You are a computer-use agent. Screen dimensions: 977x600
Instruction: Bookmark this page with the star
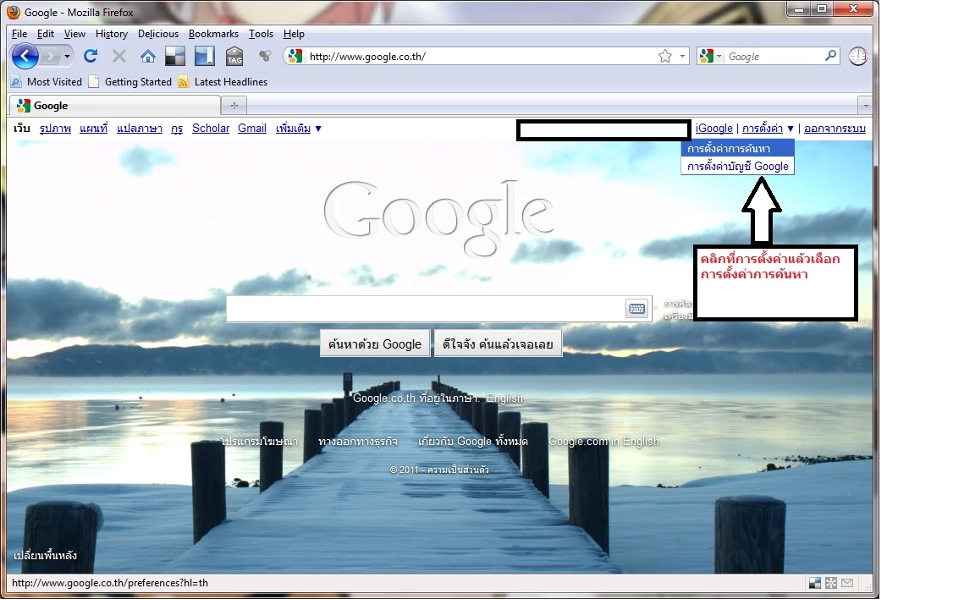(665, 56)
